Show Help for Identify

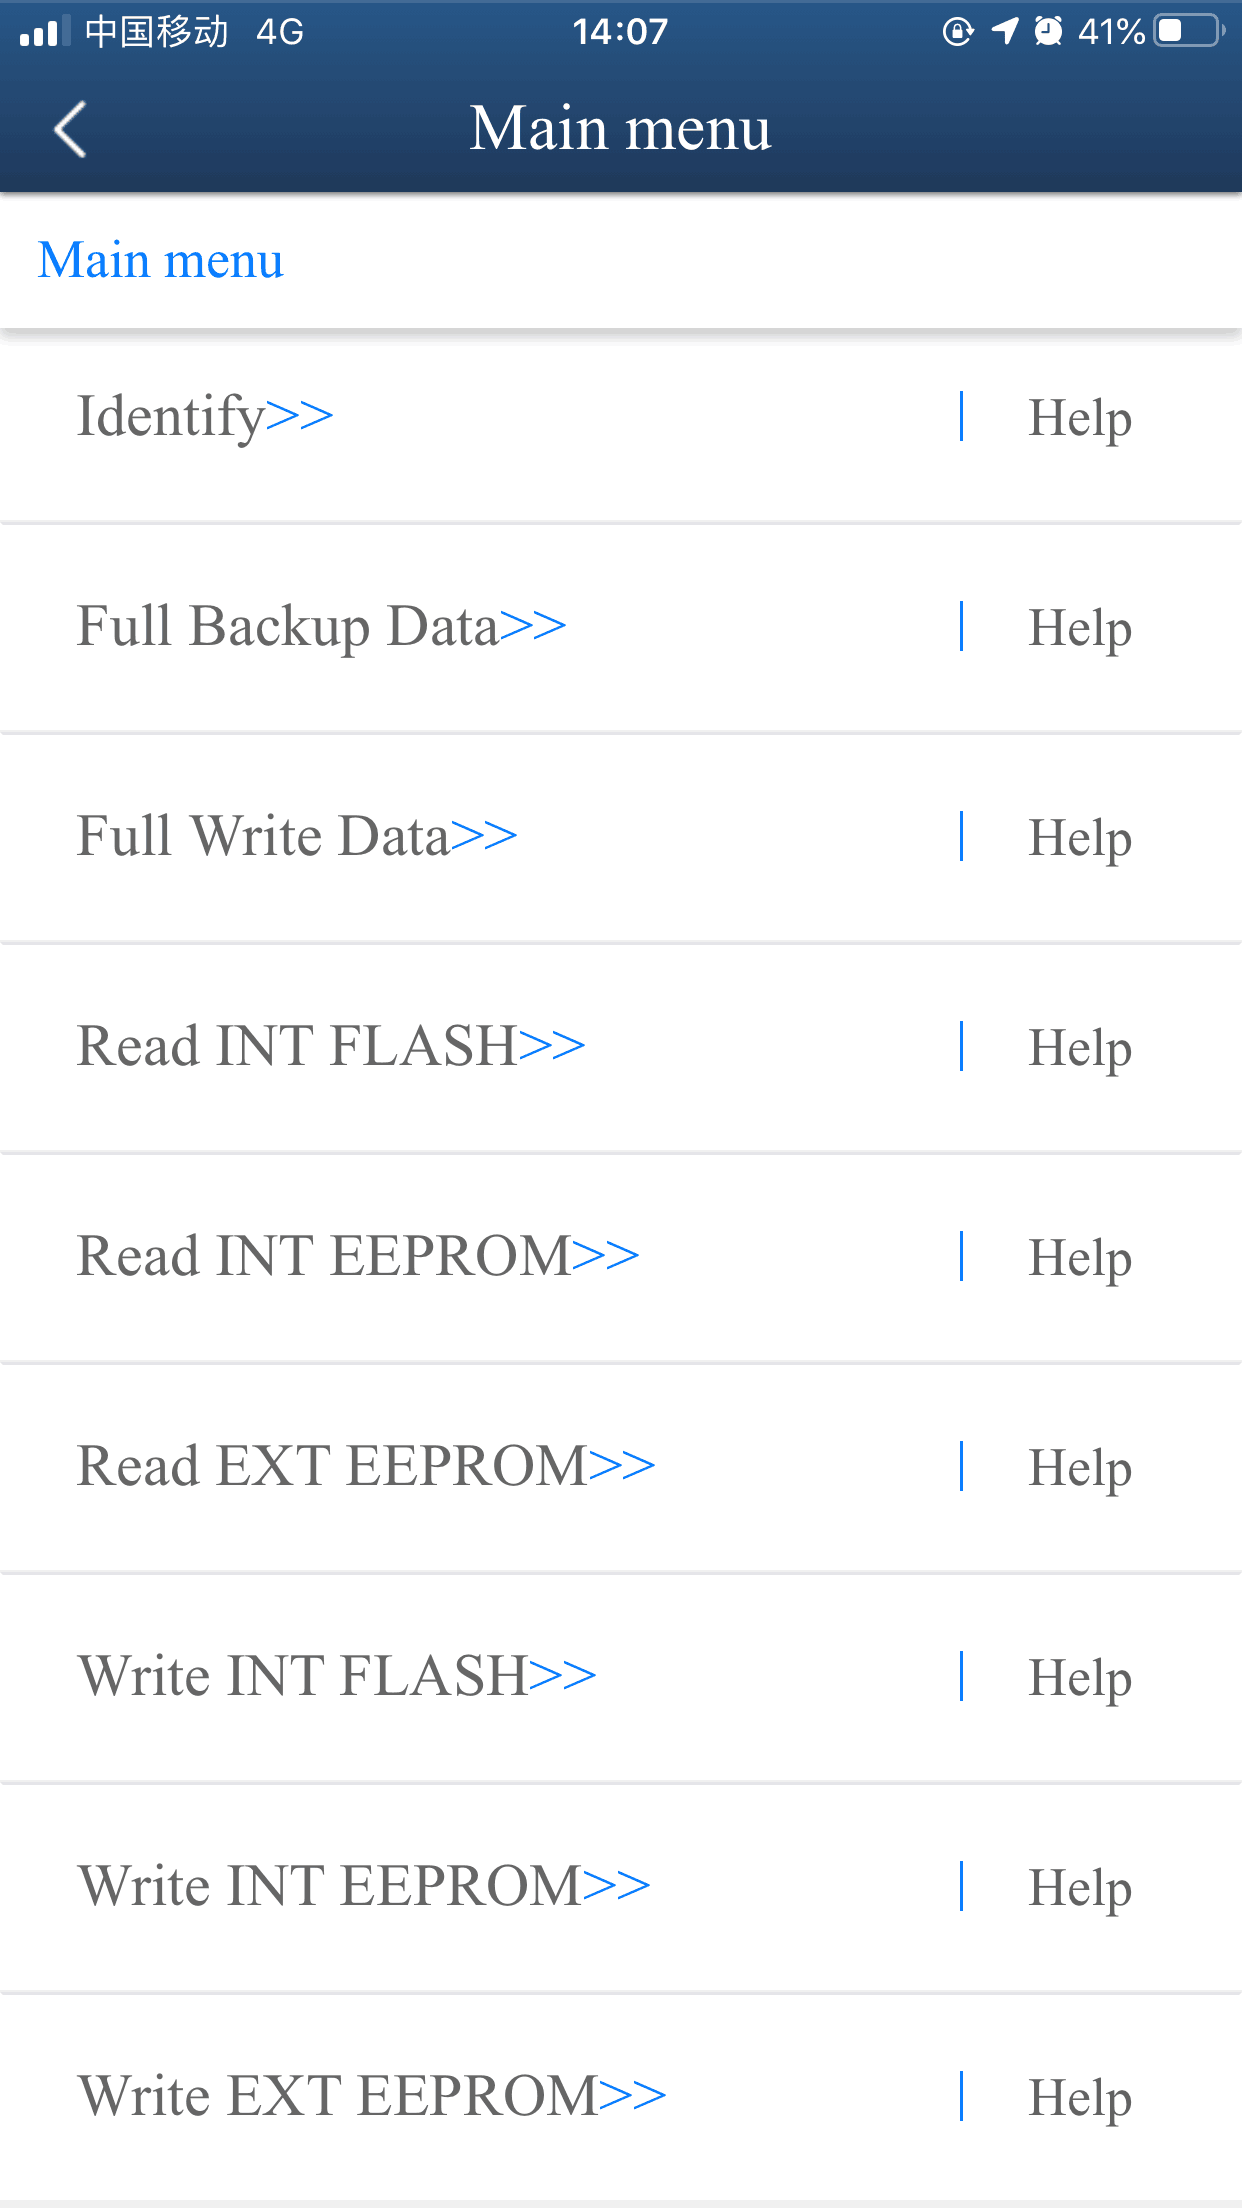click(1079, 417)
